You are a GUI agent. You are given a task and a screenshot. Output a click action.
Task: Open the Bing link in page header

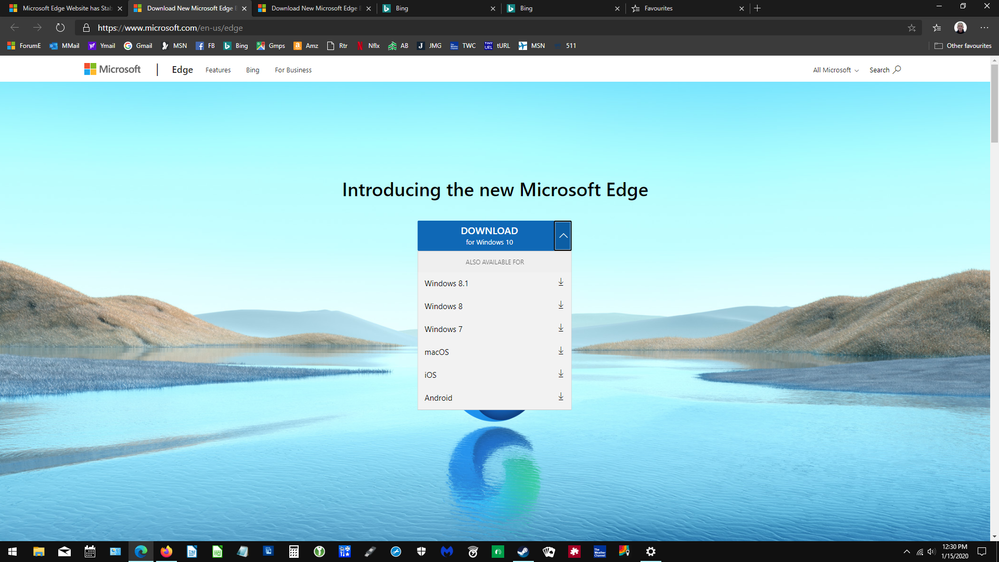pos(252,70)
